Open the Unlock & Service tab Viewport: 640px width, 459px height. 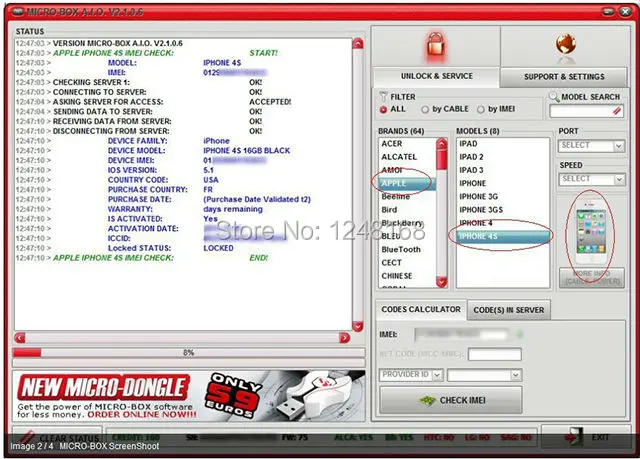(x=436, y=76)
